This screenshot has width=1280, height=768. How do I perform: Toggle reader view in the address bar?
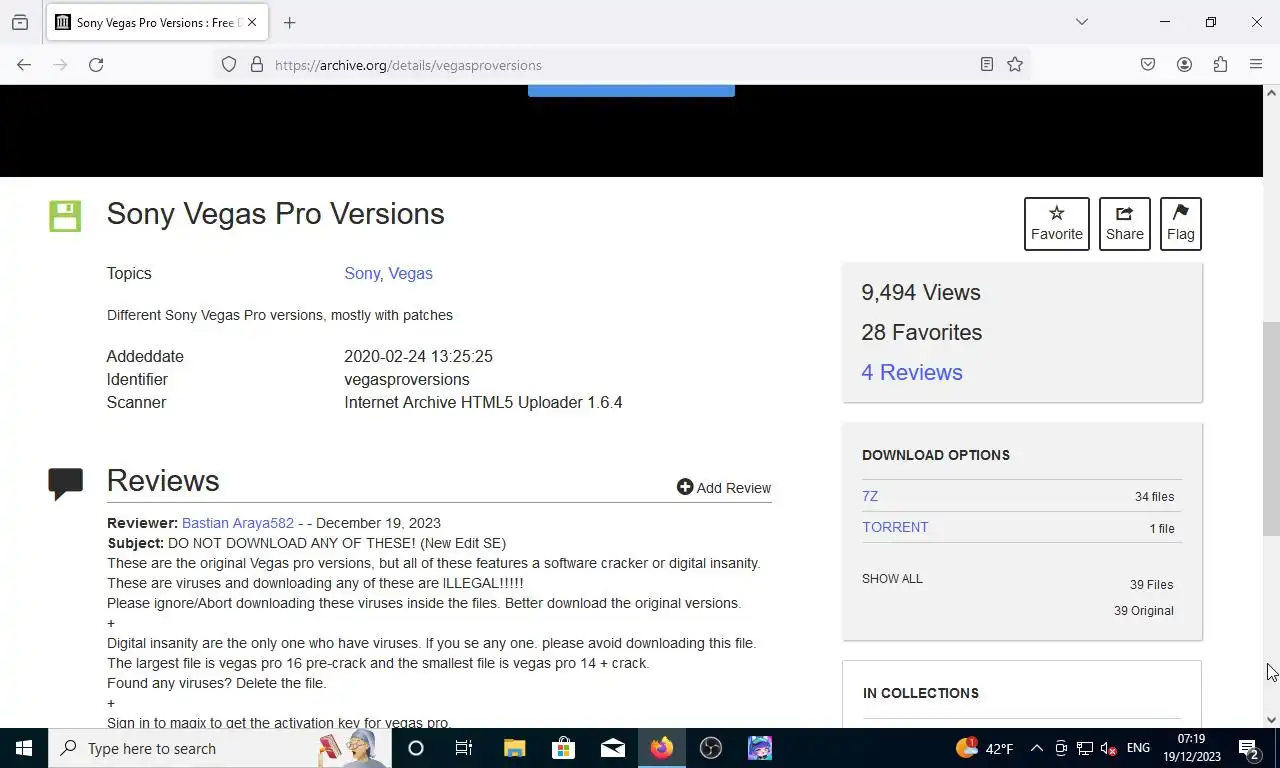tap(987, 65)
